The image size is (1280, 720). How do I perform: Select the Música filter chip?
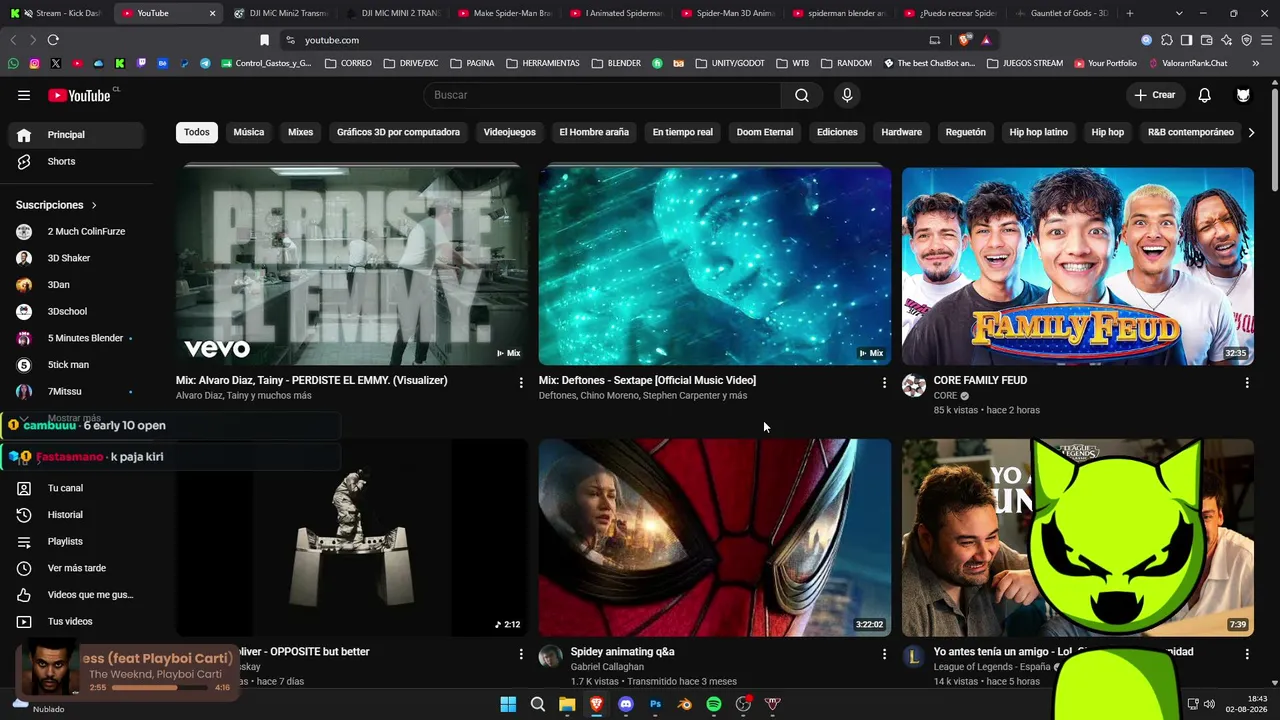tap(249, 132)
